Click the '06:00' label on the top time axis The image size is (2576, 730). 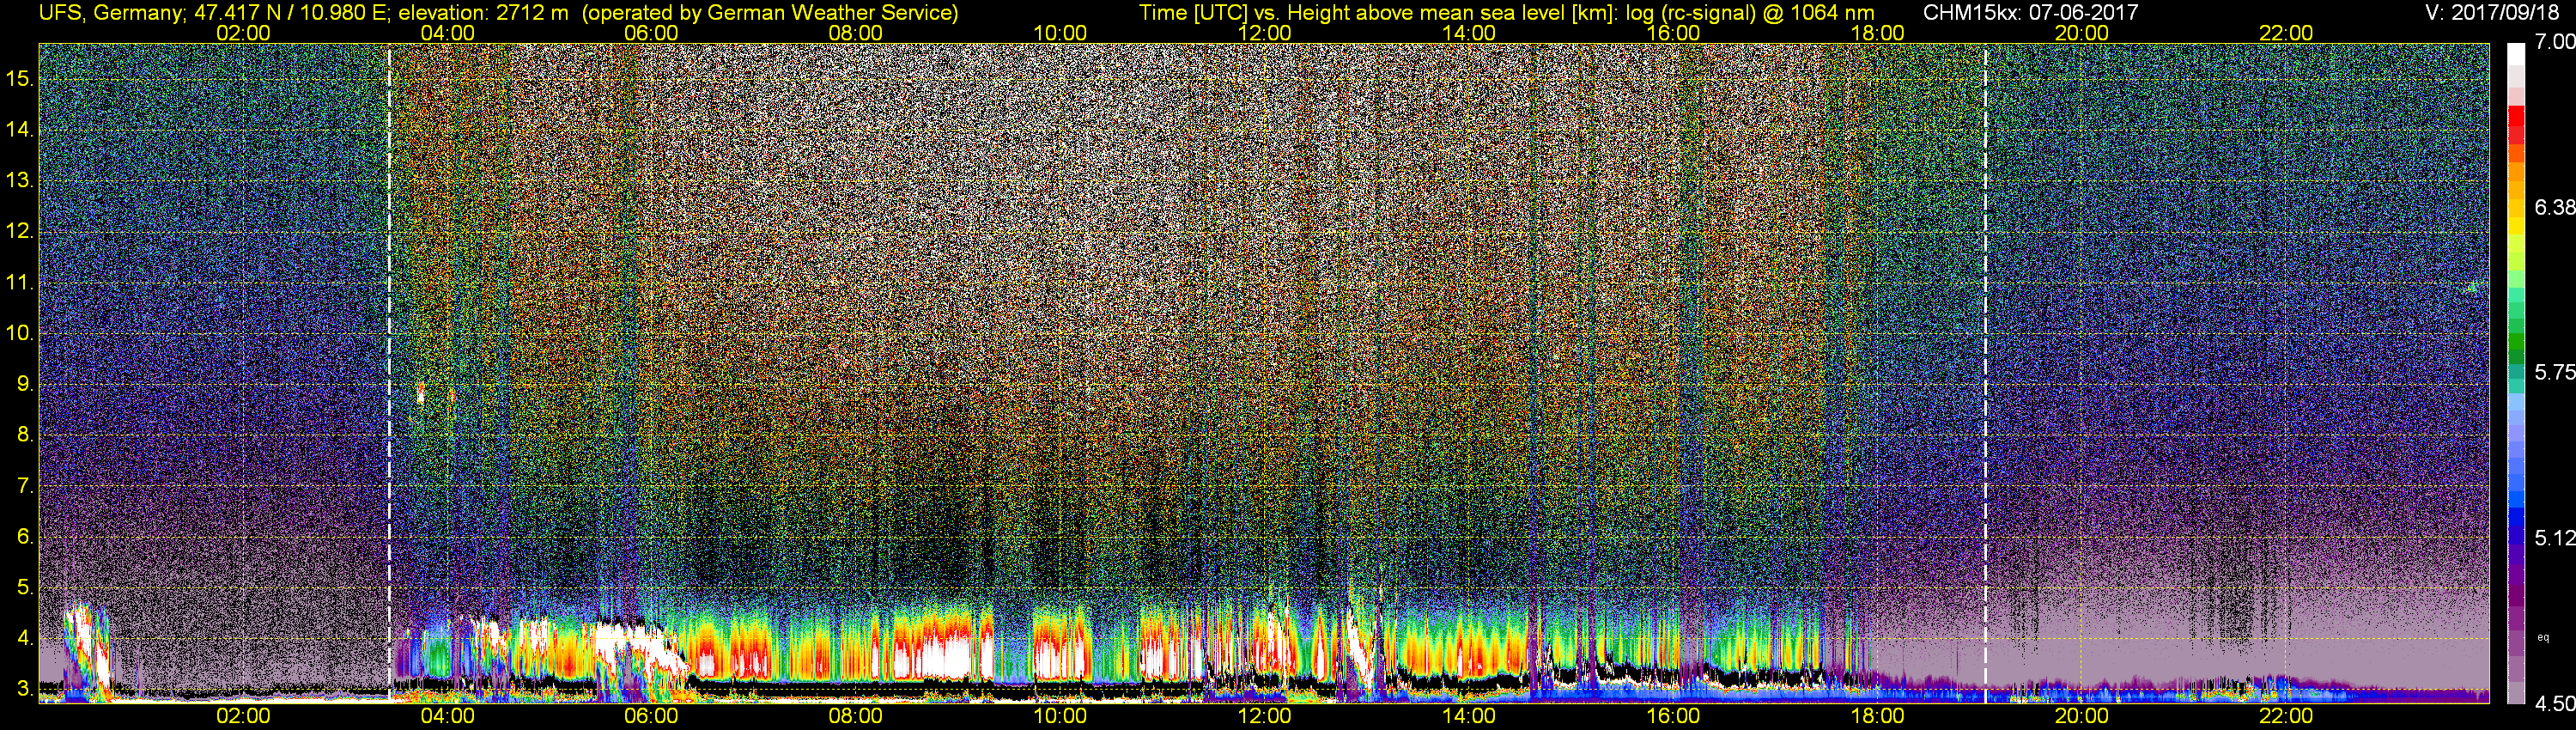point(651,33)
